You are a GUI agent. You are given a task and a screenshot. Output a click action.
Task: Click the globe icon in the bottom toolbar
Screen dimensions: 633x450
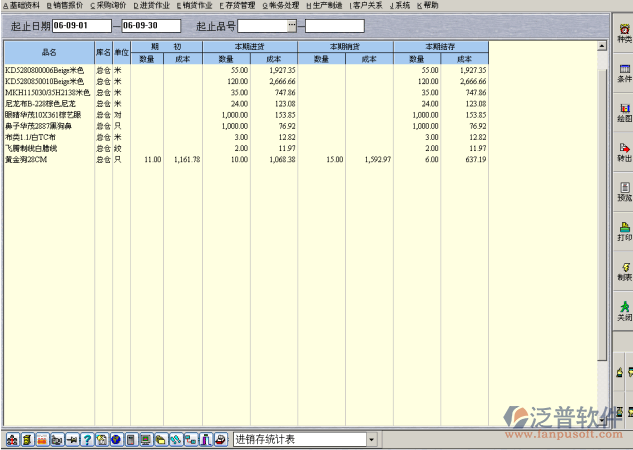[x=116, y=439]
